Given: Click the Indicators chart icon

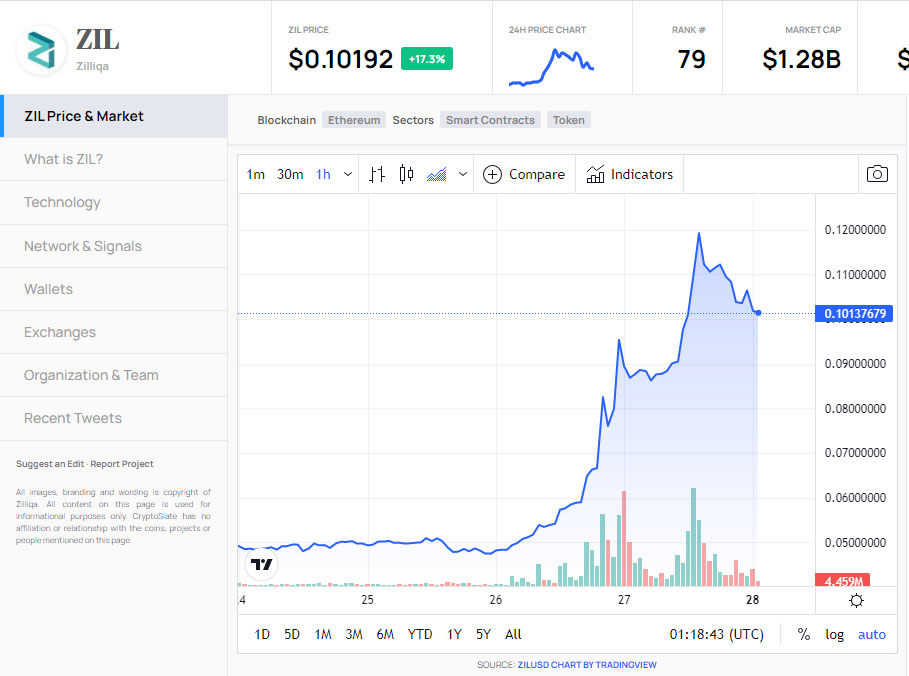Looking at the screenshot, I should (595, 174).
